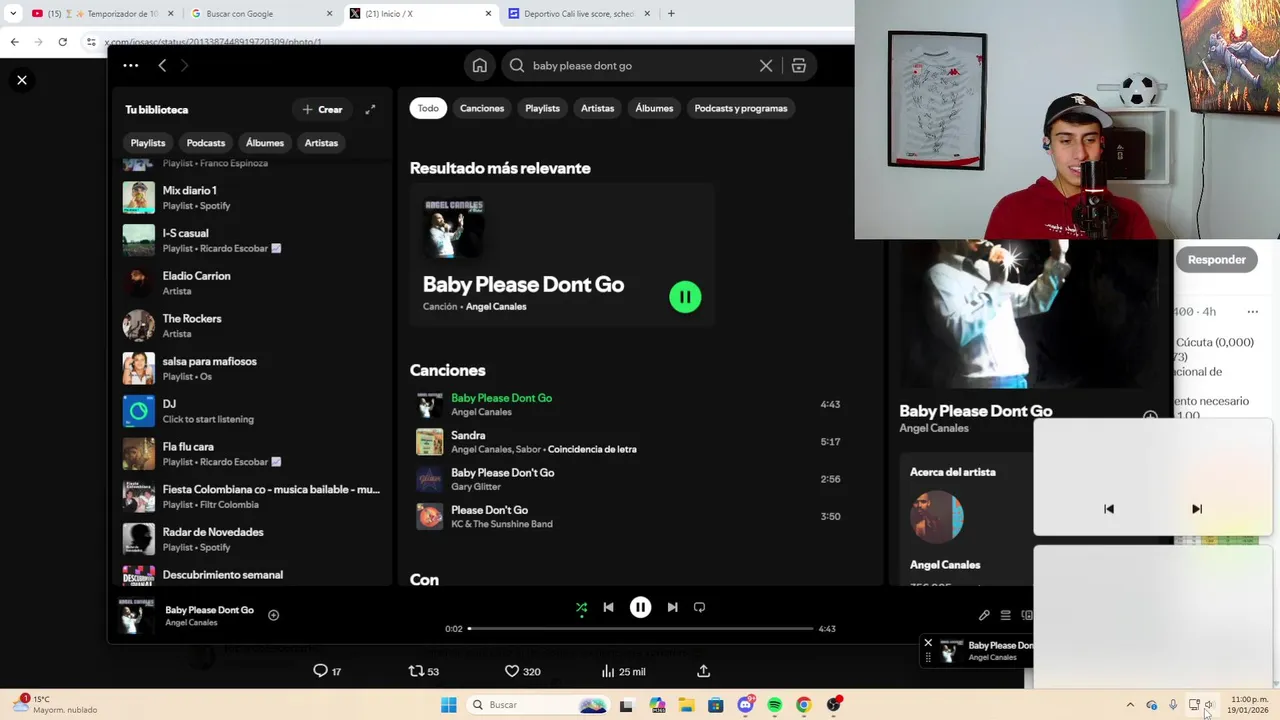Image resolution: width=1280 pixels, height=720 pixels.
Task: Open The Rockers artist entry
Action: (252, 326)
